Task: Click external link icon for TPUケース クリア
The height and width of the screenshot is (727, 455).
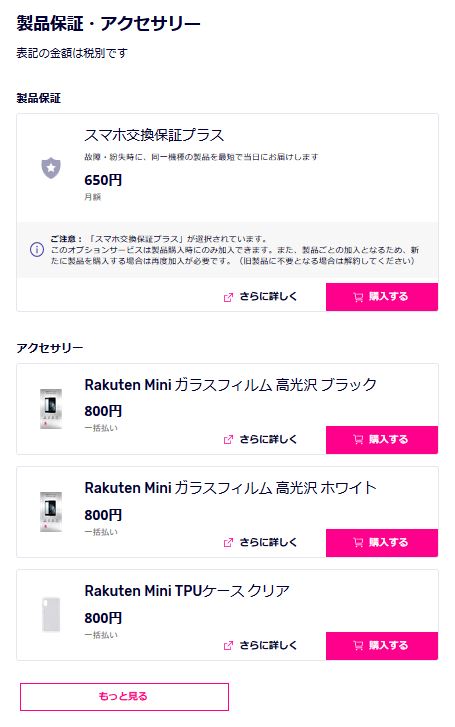Action: [x=228, y=645]
